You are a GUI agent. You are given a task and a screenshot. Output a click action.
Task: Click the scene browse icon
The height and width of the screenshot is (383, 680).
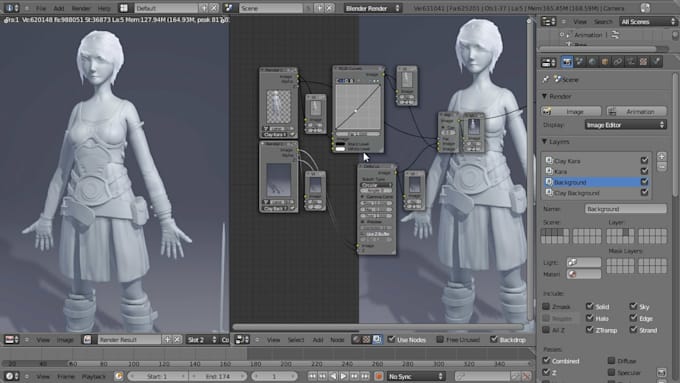[229, 8]
